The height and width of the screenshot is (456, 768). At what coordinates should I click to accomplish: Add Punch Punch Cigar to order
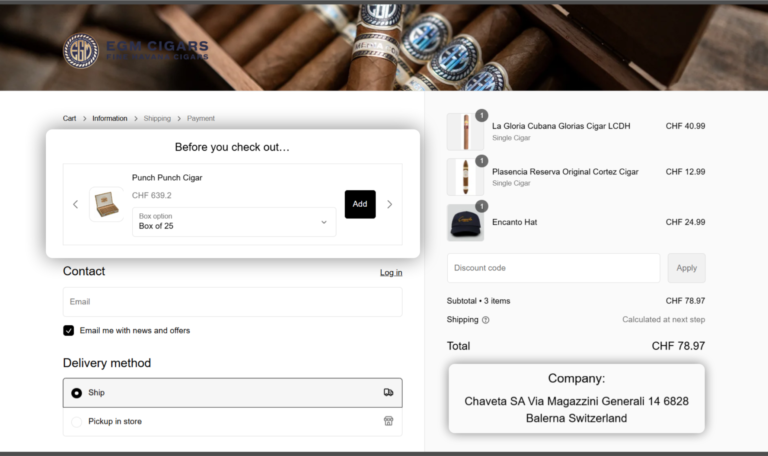point(360,204)
